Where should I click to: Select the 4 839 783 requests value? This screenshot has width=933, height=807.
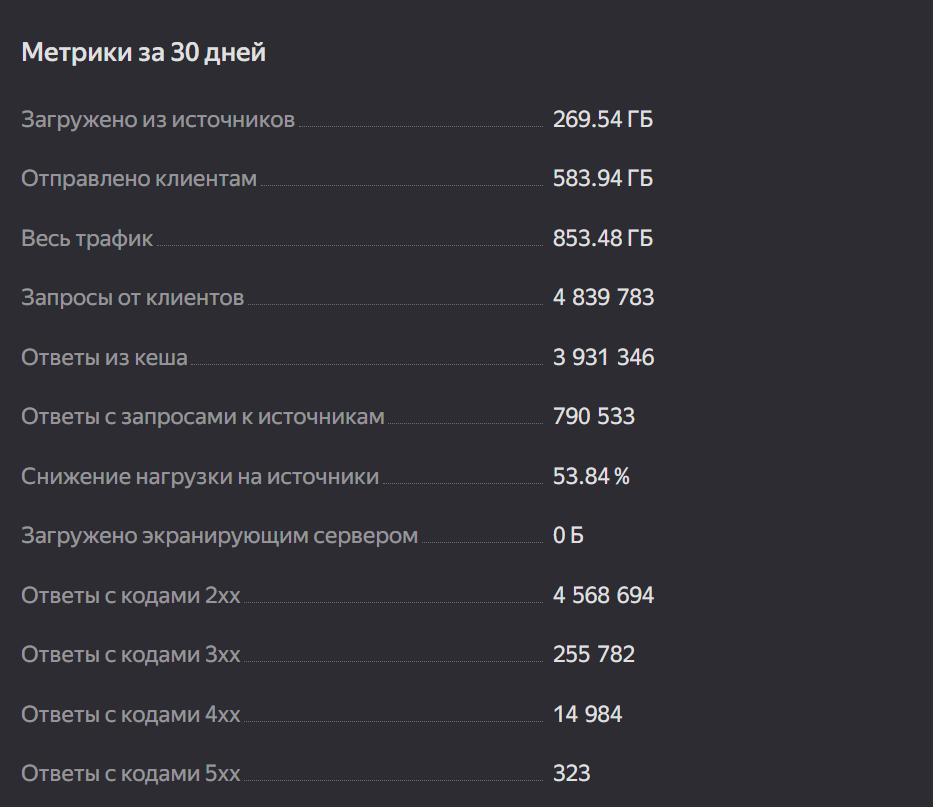click(603, 298)
